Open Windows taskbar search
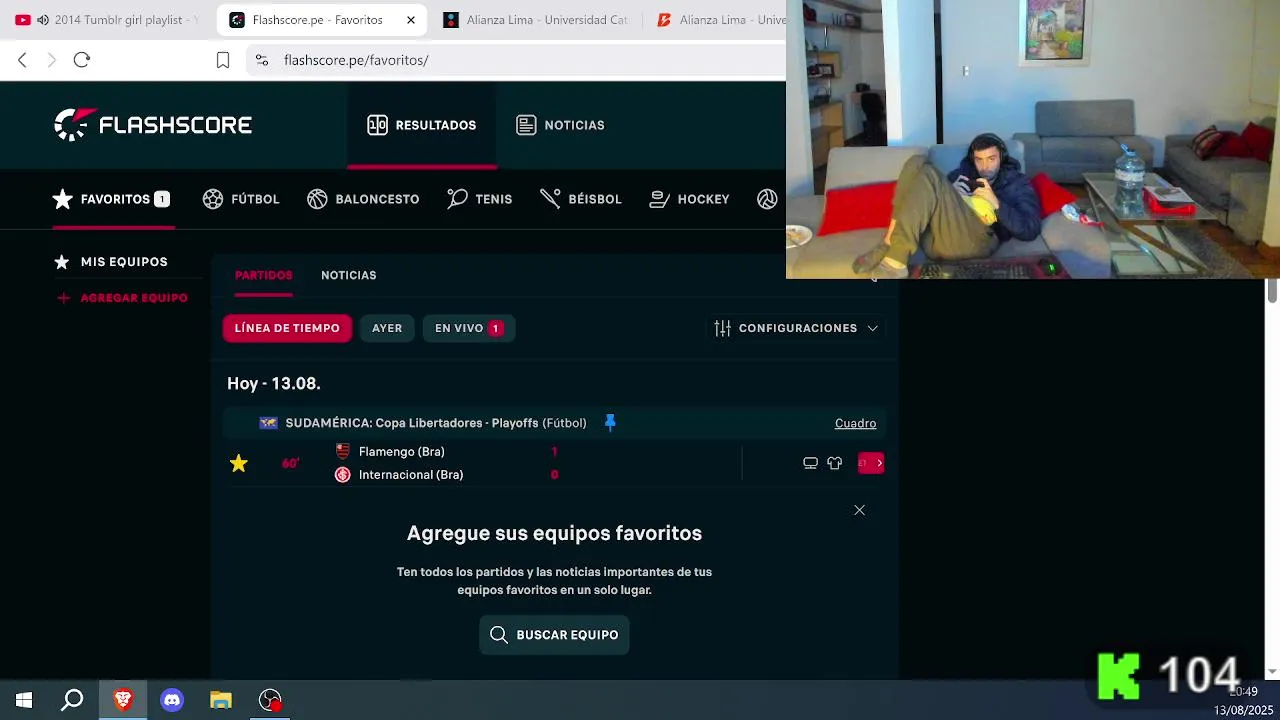The width and height of the screenshot is (1280, 720). [72, 700]
